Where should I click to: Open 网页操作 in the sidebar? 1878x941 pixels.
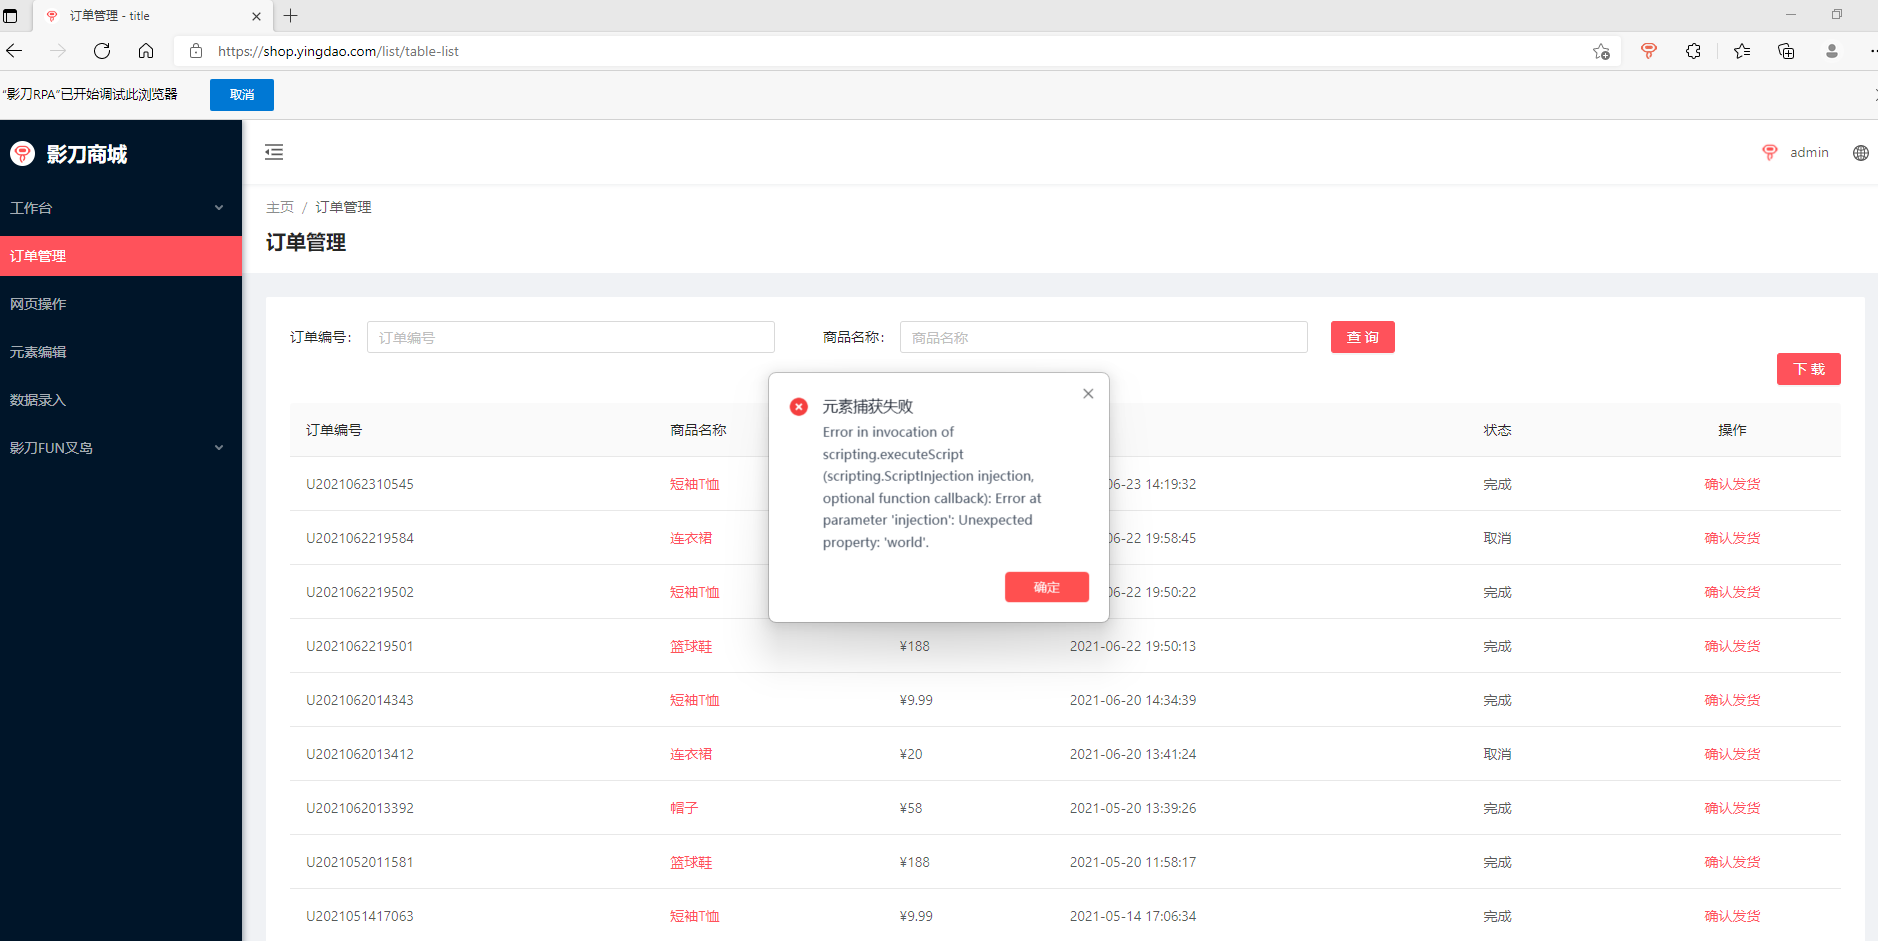pos(121,304)
